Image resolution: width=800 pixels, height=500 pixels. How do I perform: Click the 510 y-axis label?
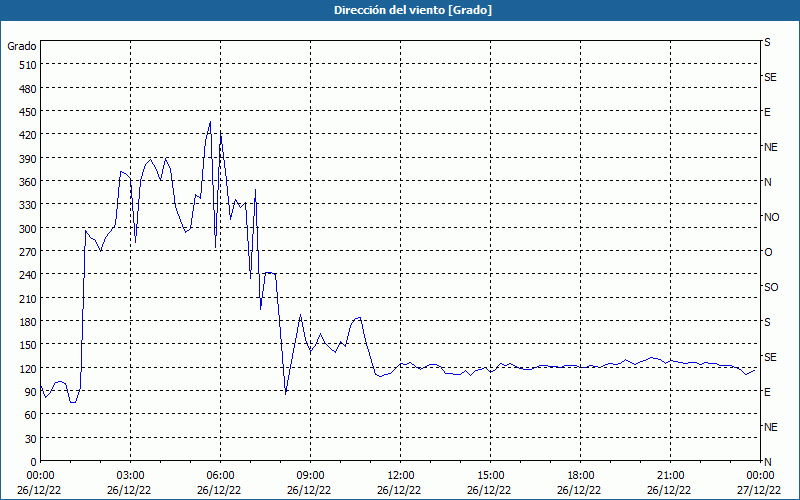click(x=28, y=65)
